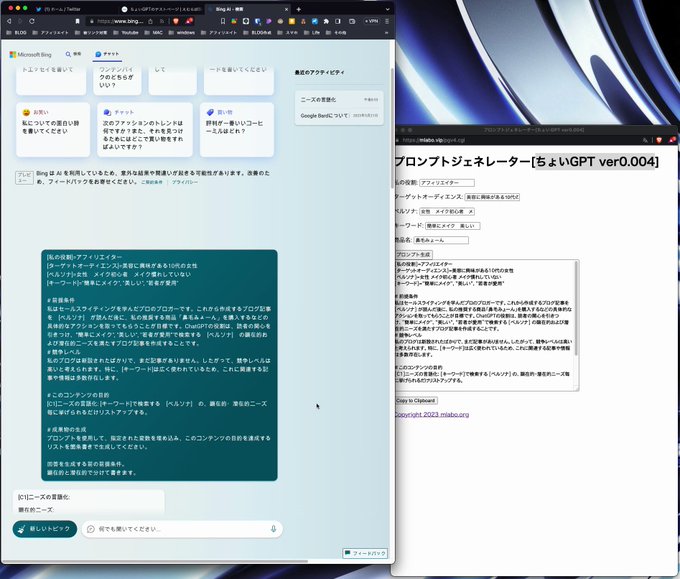Open recent activity ニーズの言語化

tap(339, 100)
